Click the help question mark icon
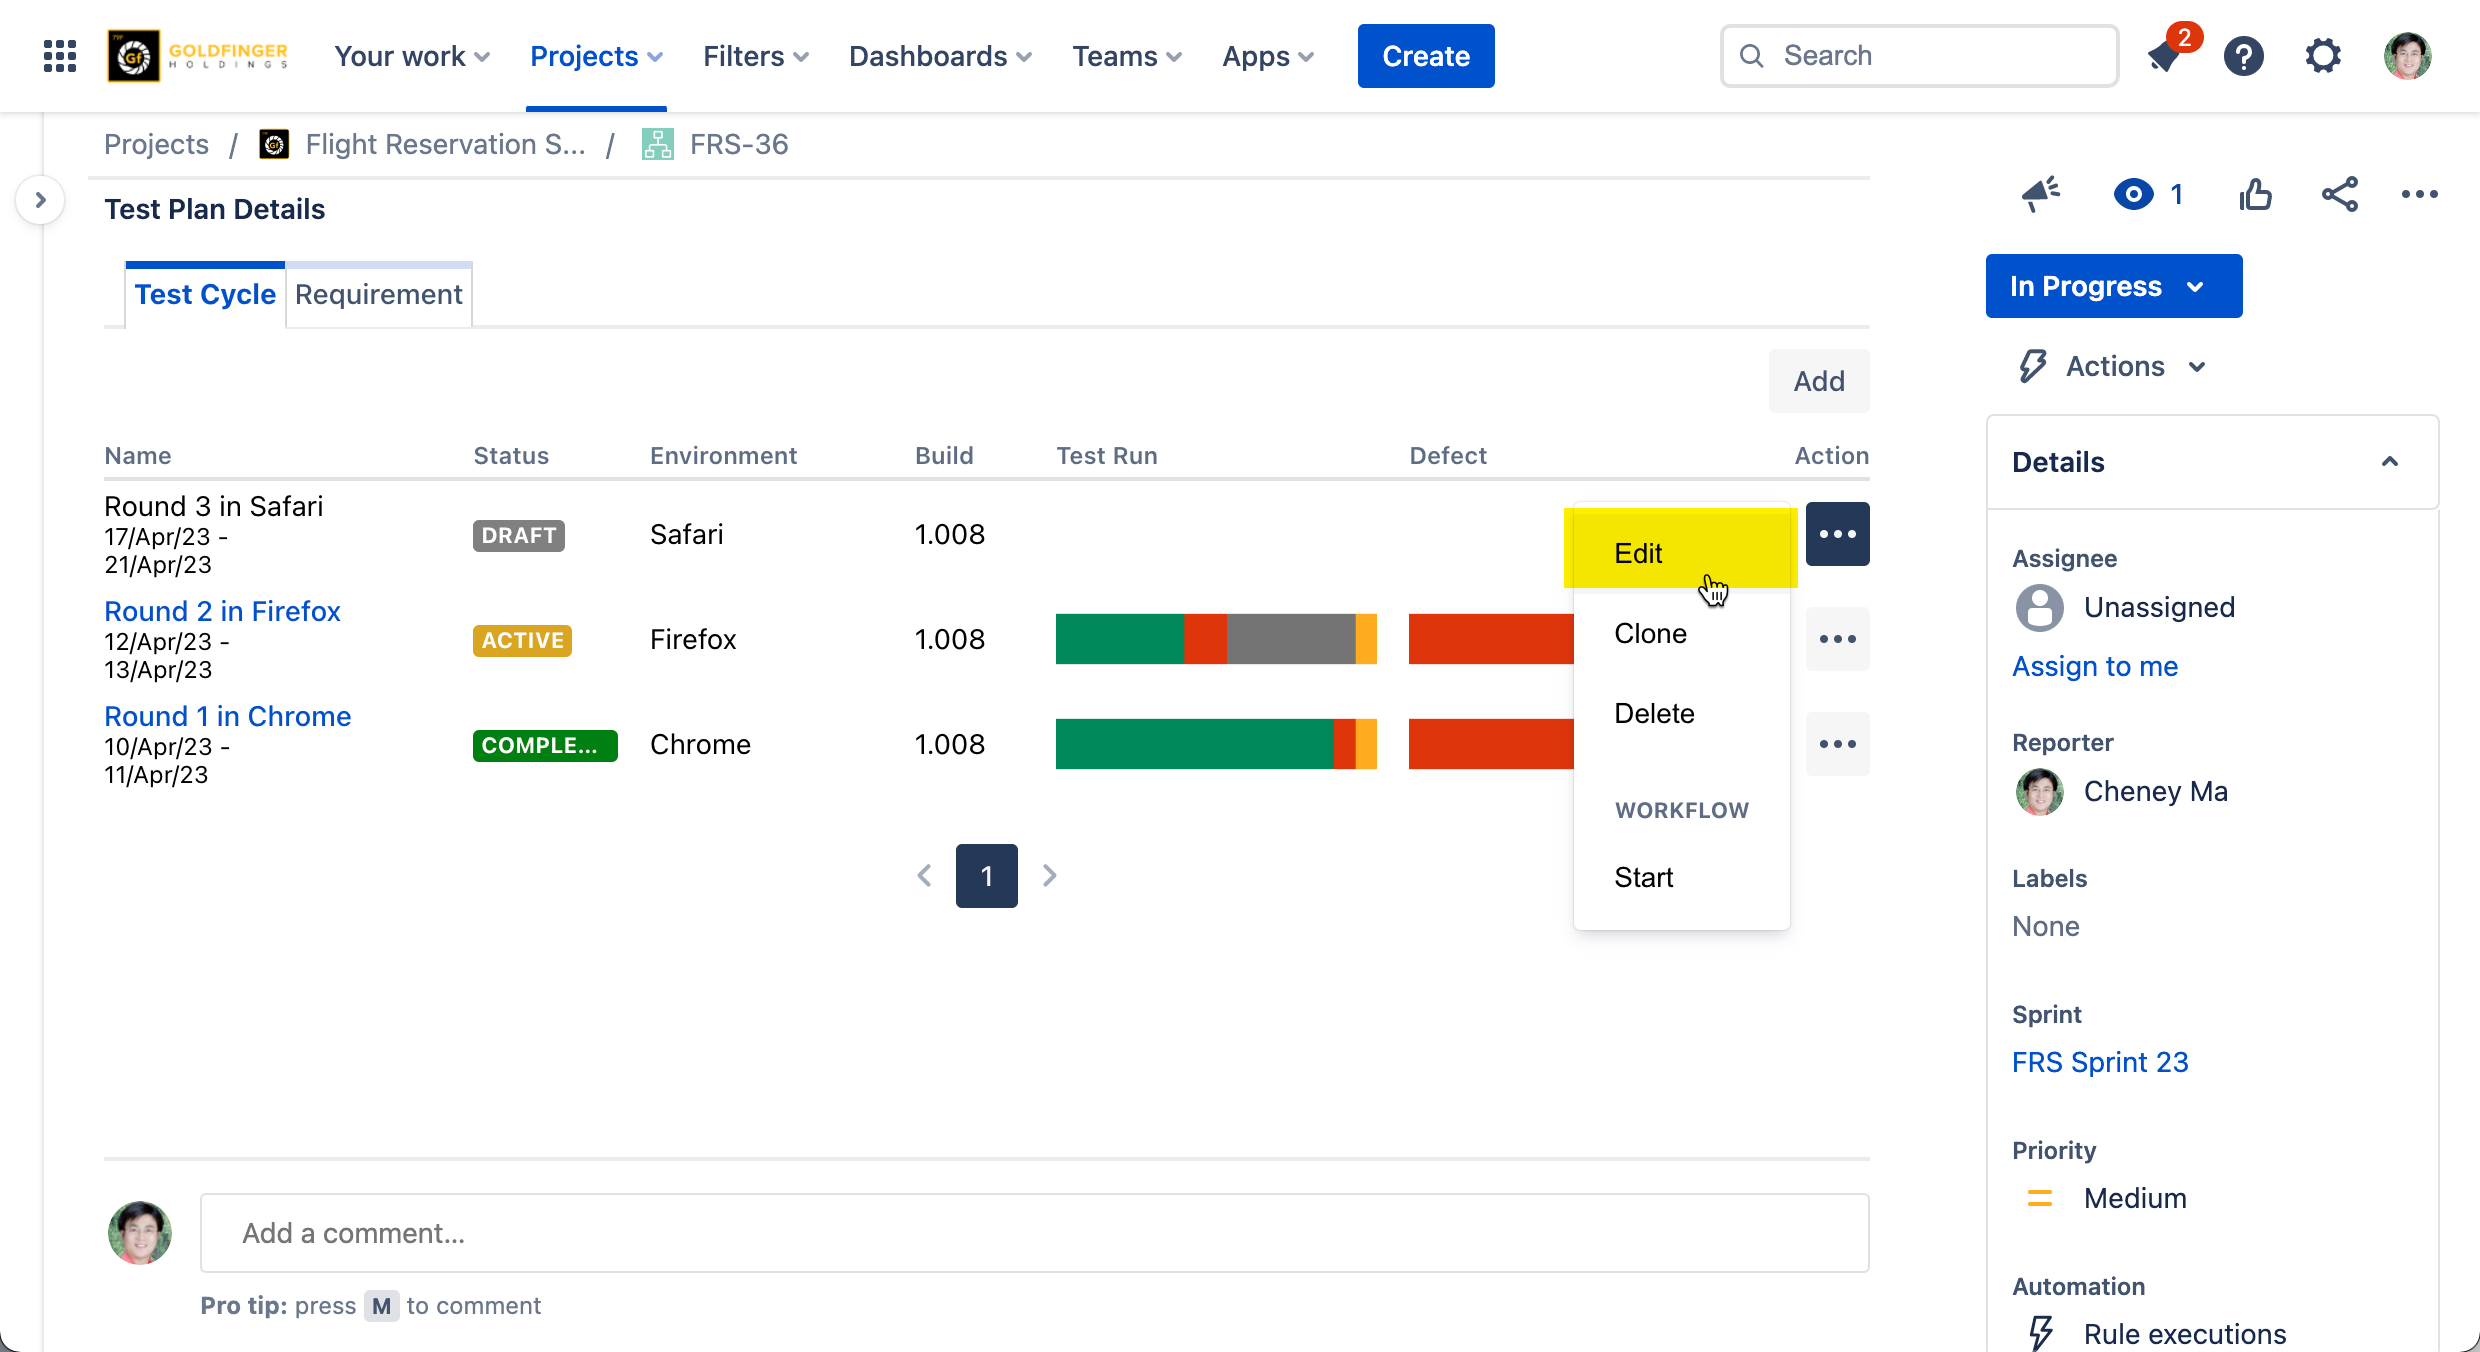 (2244, 56)
